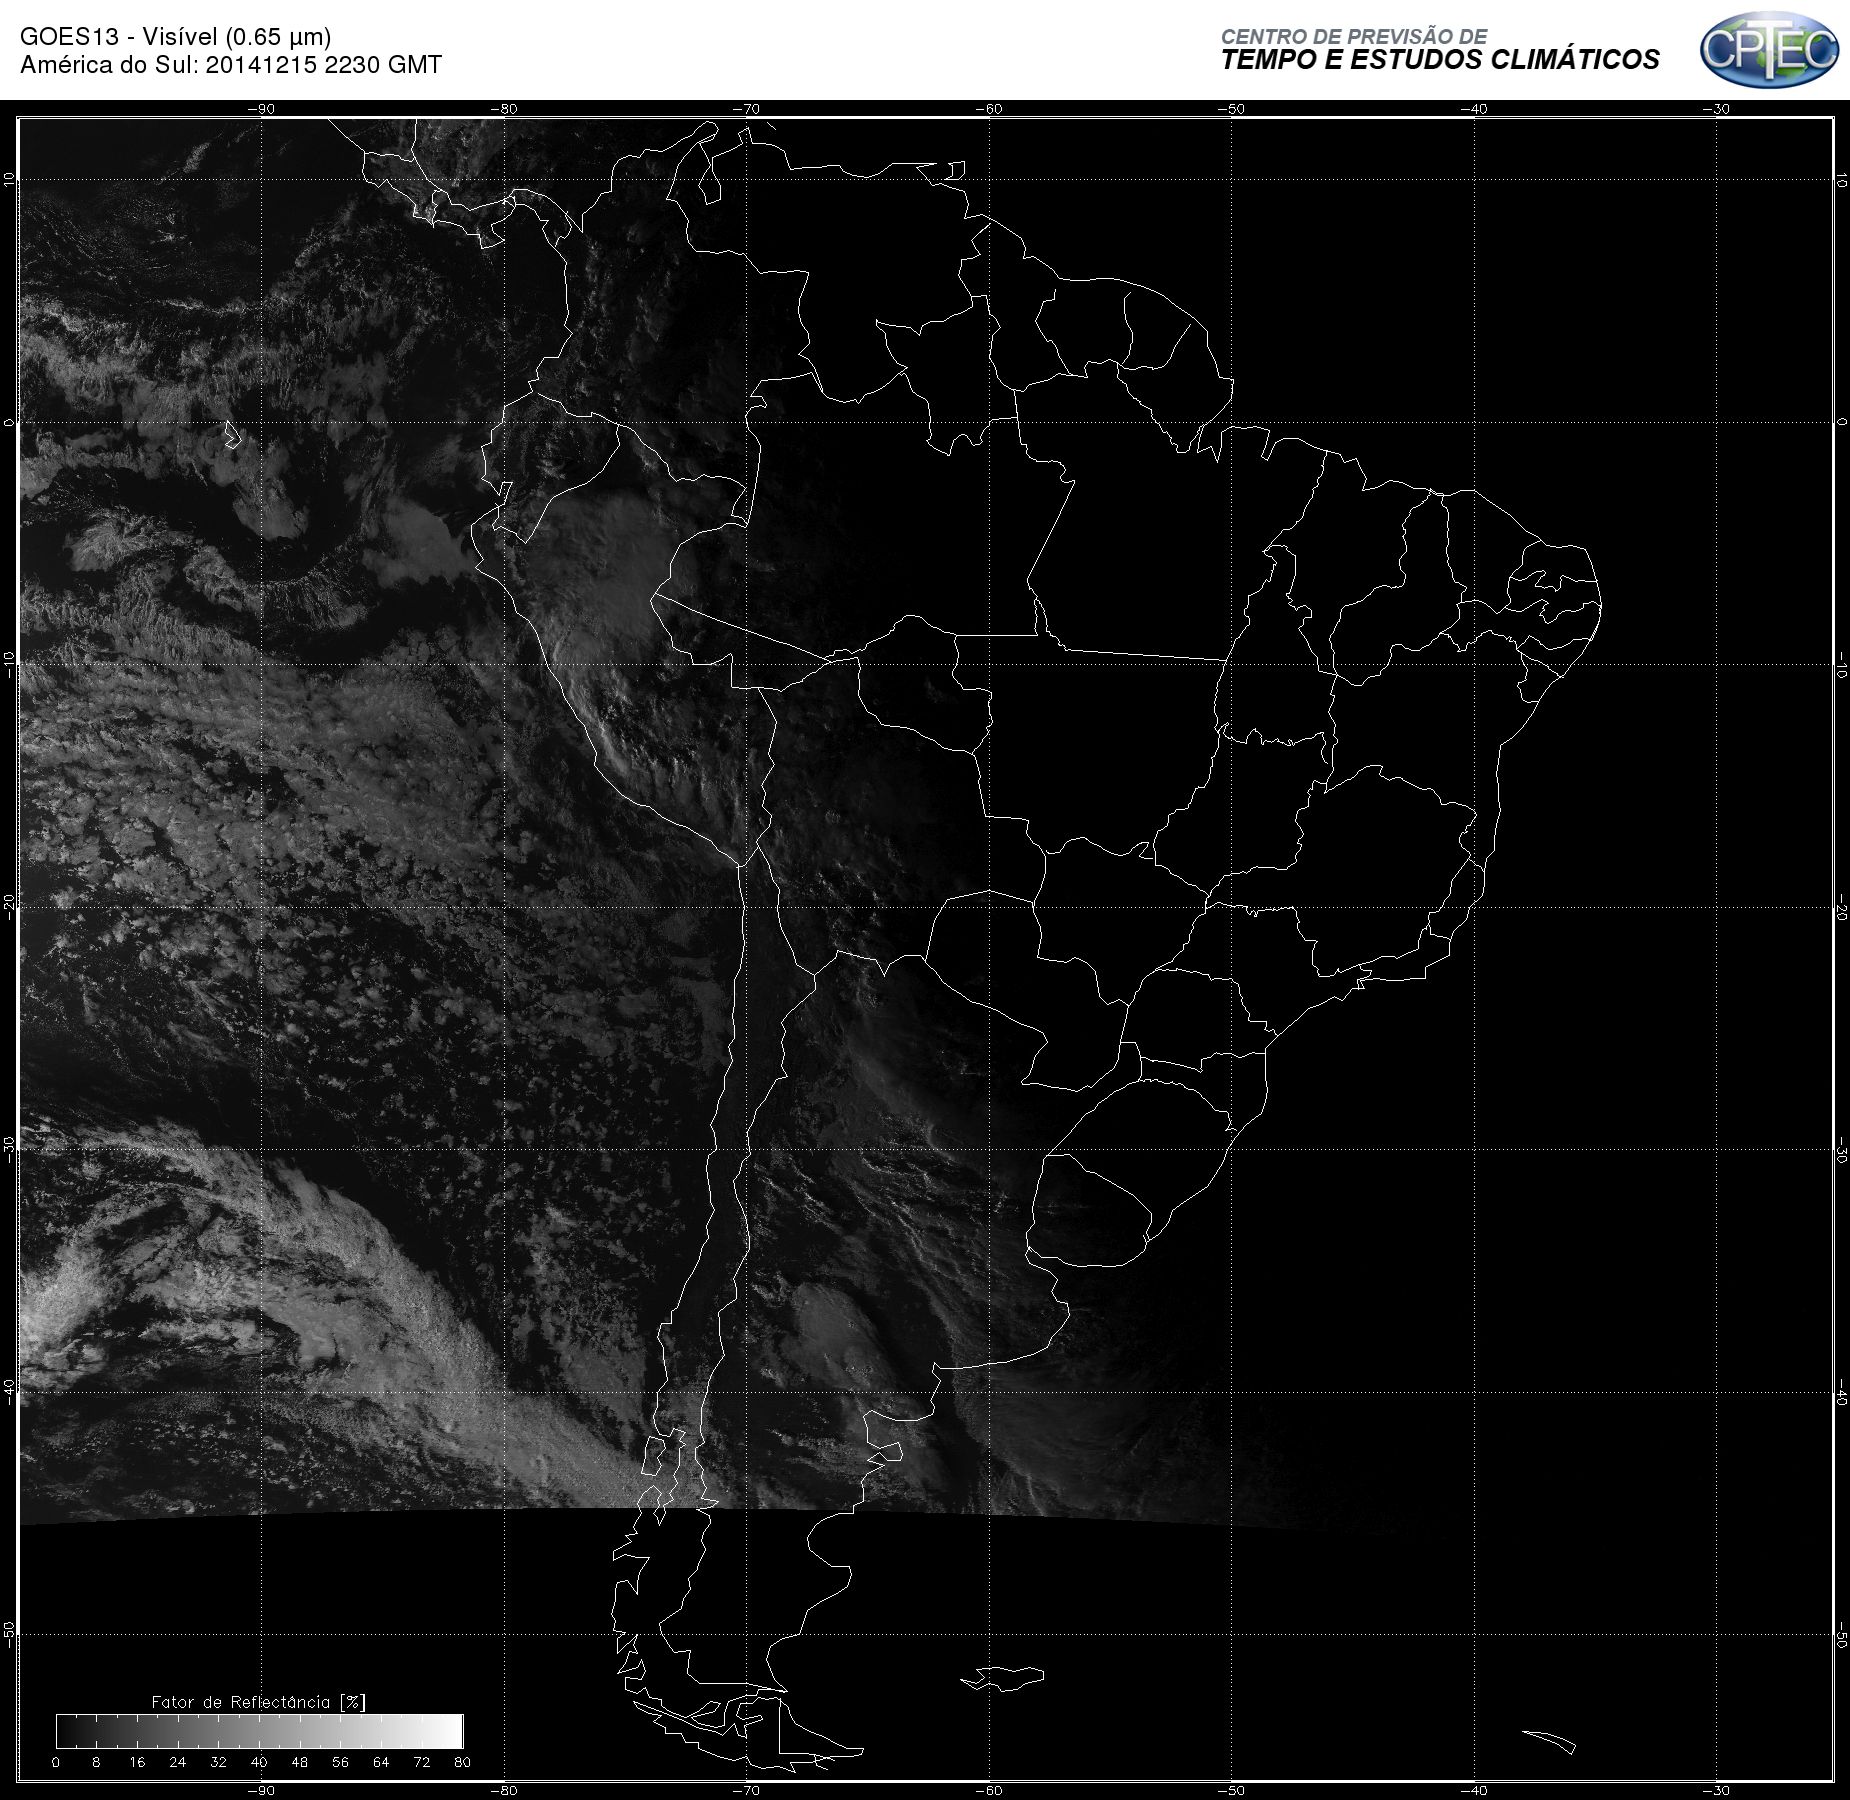
Task: Click the '80' value on the color bar scale
Action: click(x=462, y=1762)
